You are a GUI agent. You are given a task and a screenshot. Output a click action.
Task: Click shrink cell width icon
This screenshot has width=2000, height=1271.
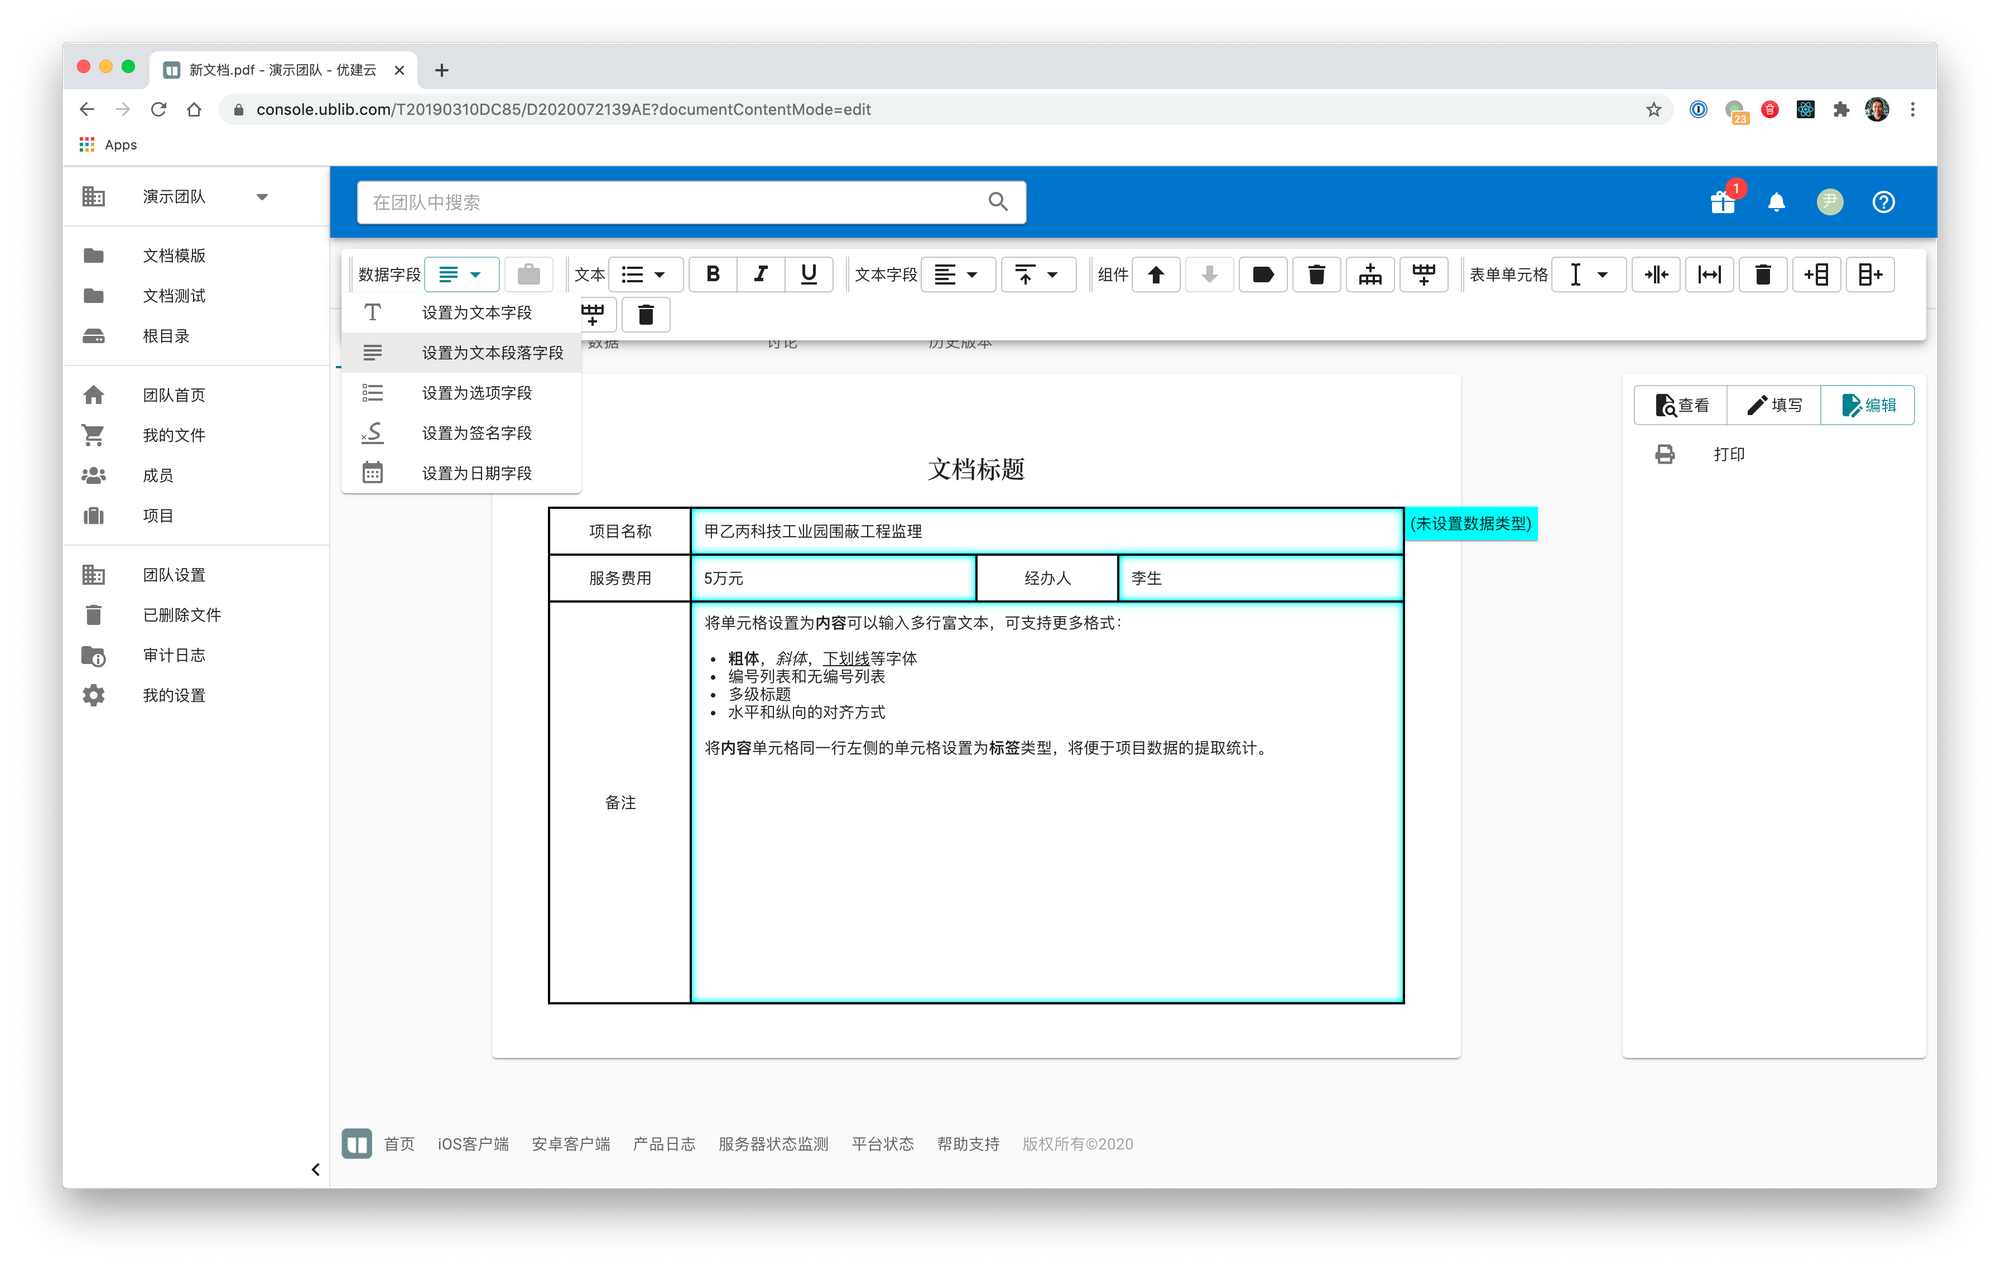[1656, 274]
